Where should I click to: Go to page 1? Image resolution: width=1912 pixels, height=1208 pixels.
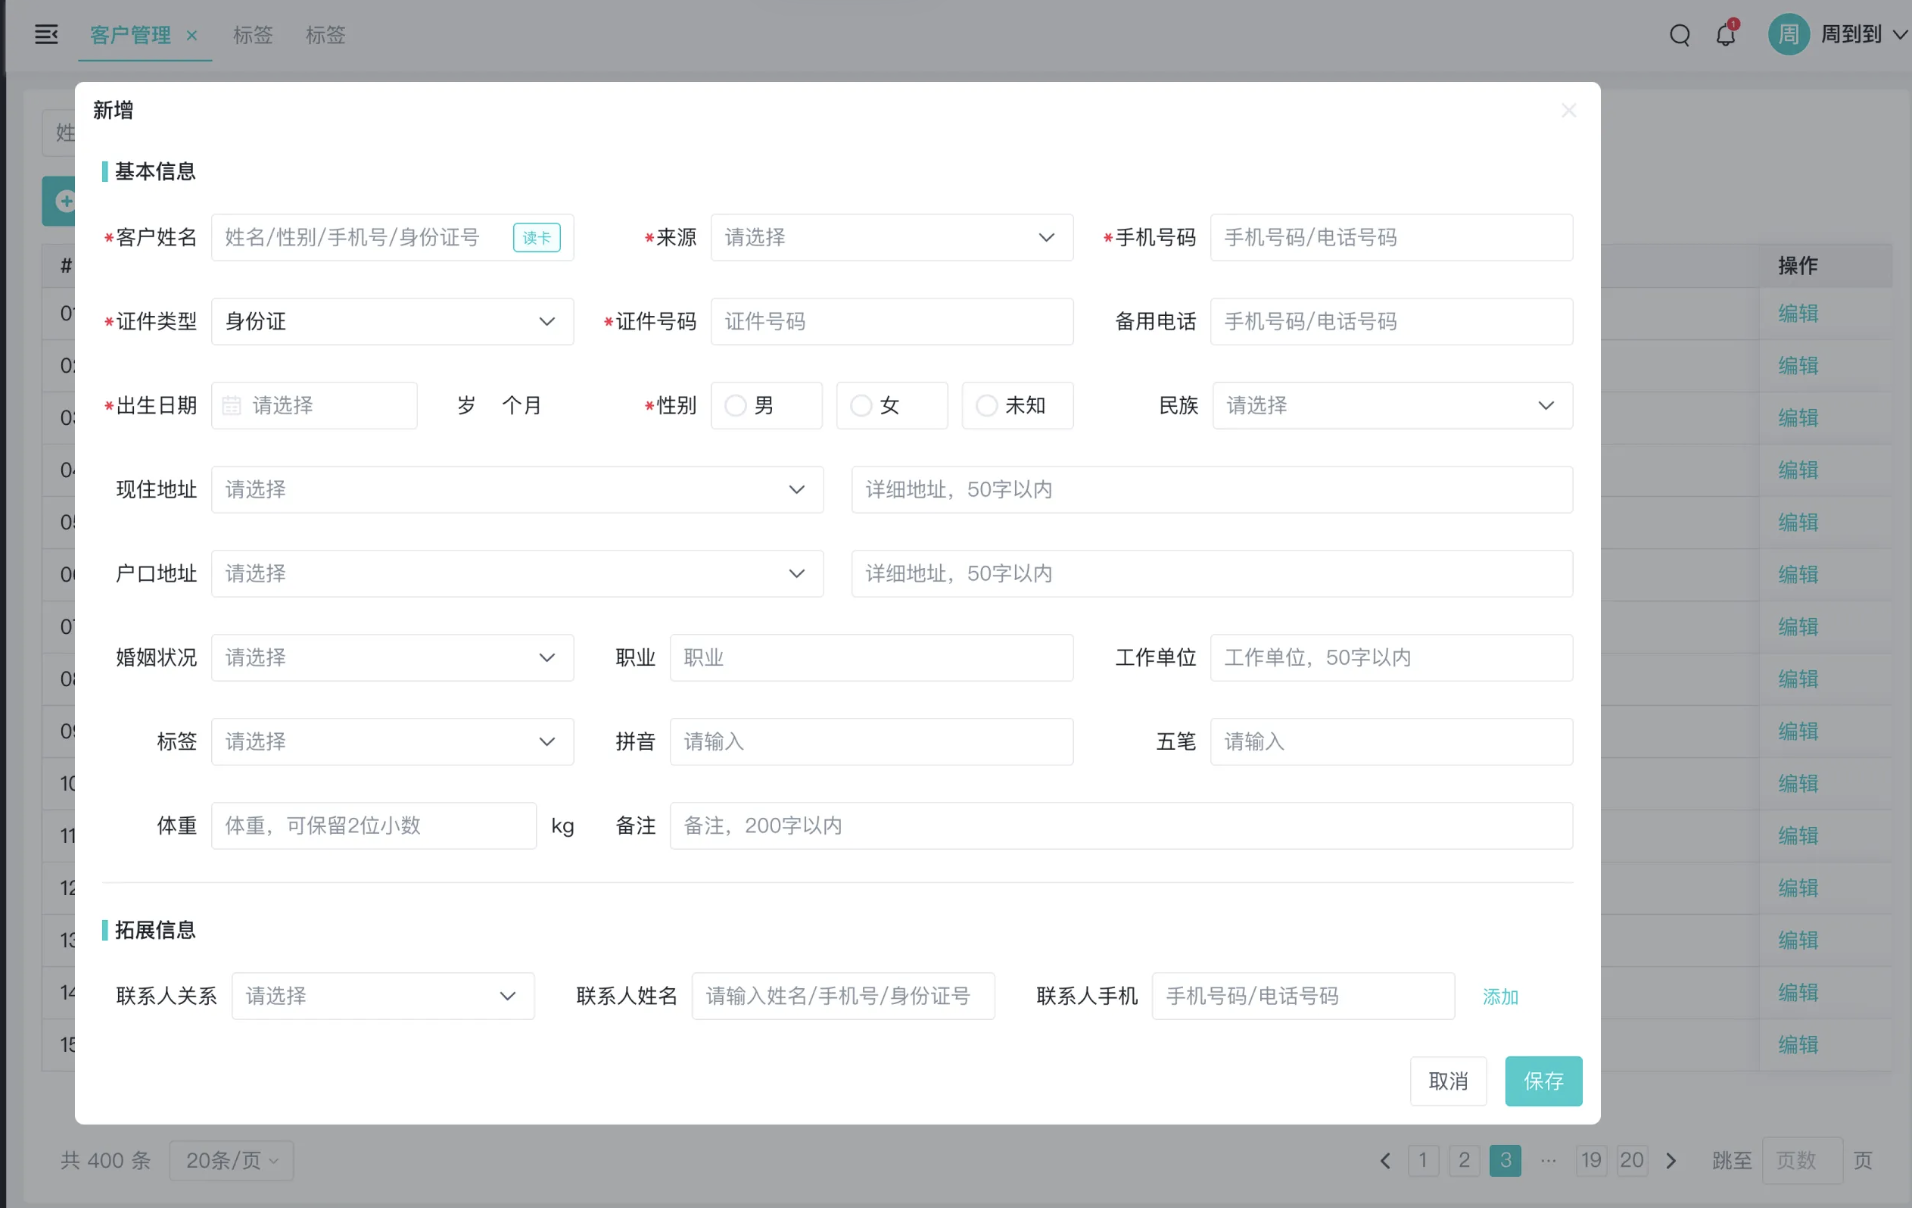click(x=1423, y=1160)
